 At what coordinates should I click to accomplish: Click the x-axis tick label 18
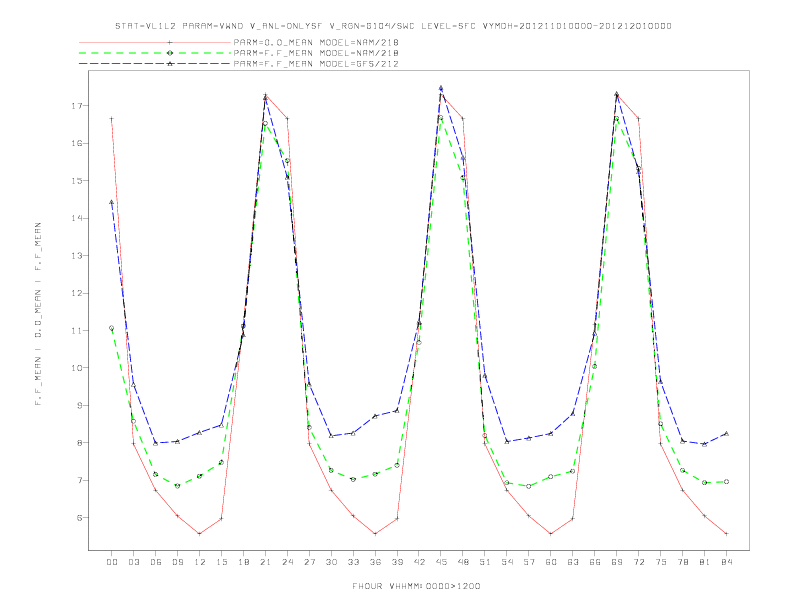point(243,562)
